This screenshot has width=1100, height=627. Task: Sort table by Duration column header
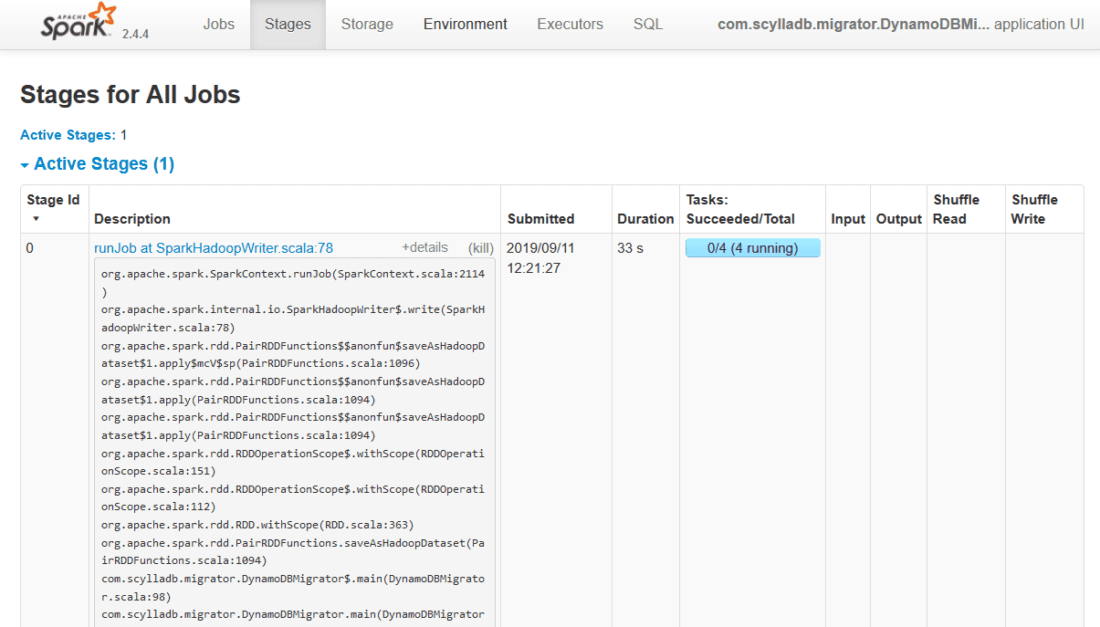(x=645, y=219)
